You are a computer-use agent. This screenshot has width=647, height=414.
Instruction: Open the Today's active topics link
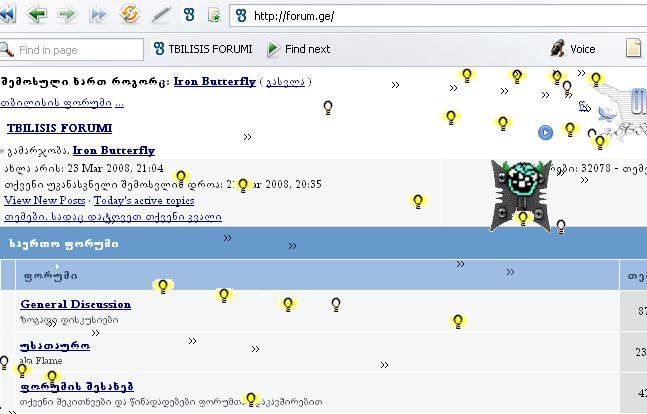(x=144, y=200)
